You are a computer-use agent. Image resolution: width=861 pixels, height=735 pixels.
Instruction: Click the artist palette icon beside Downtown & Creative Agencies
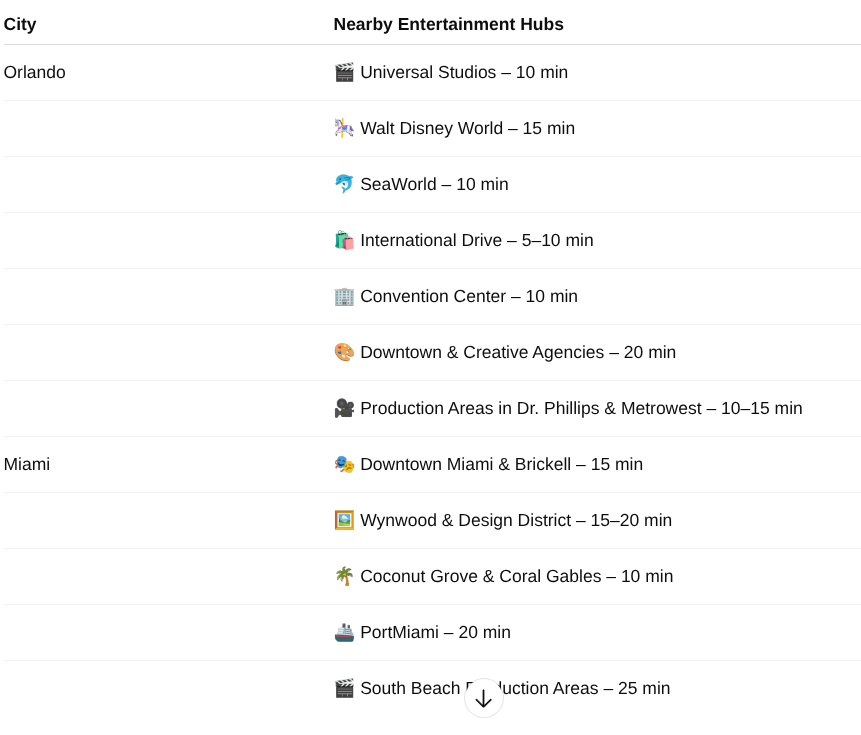click(344, 352)
